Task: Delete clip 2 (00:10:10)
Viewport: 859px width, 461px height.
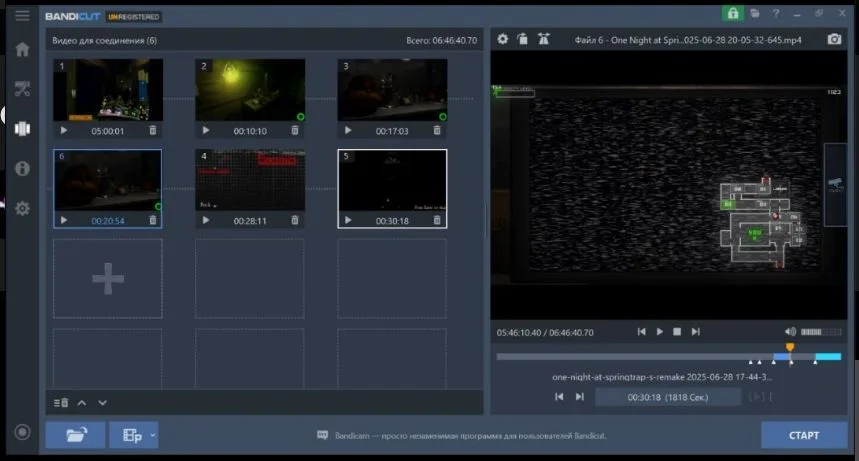Action: pos(295,130)
